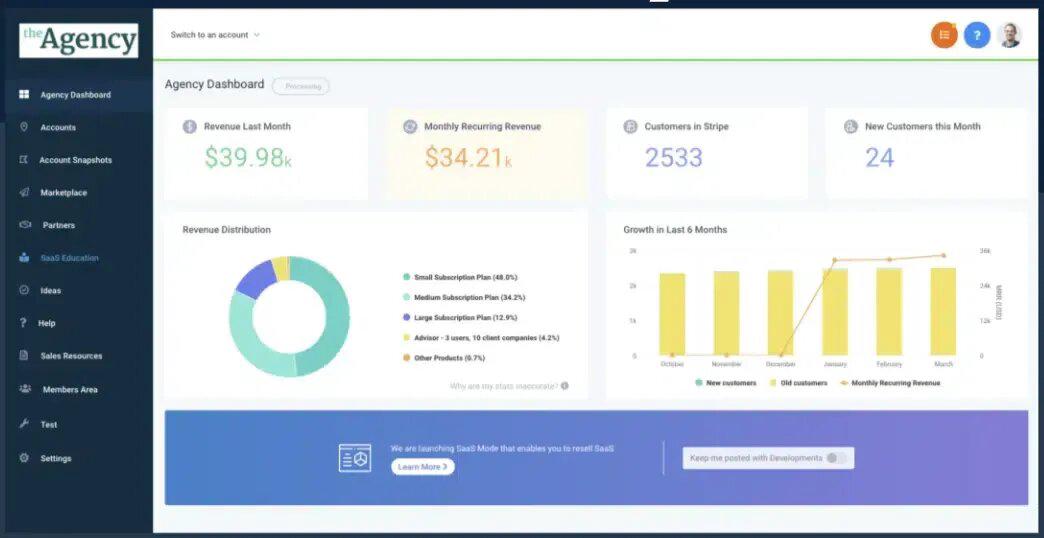Click Small Subscription Plan legend color dot
Screen dimensions: 1044x538
(406, 277)
